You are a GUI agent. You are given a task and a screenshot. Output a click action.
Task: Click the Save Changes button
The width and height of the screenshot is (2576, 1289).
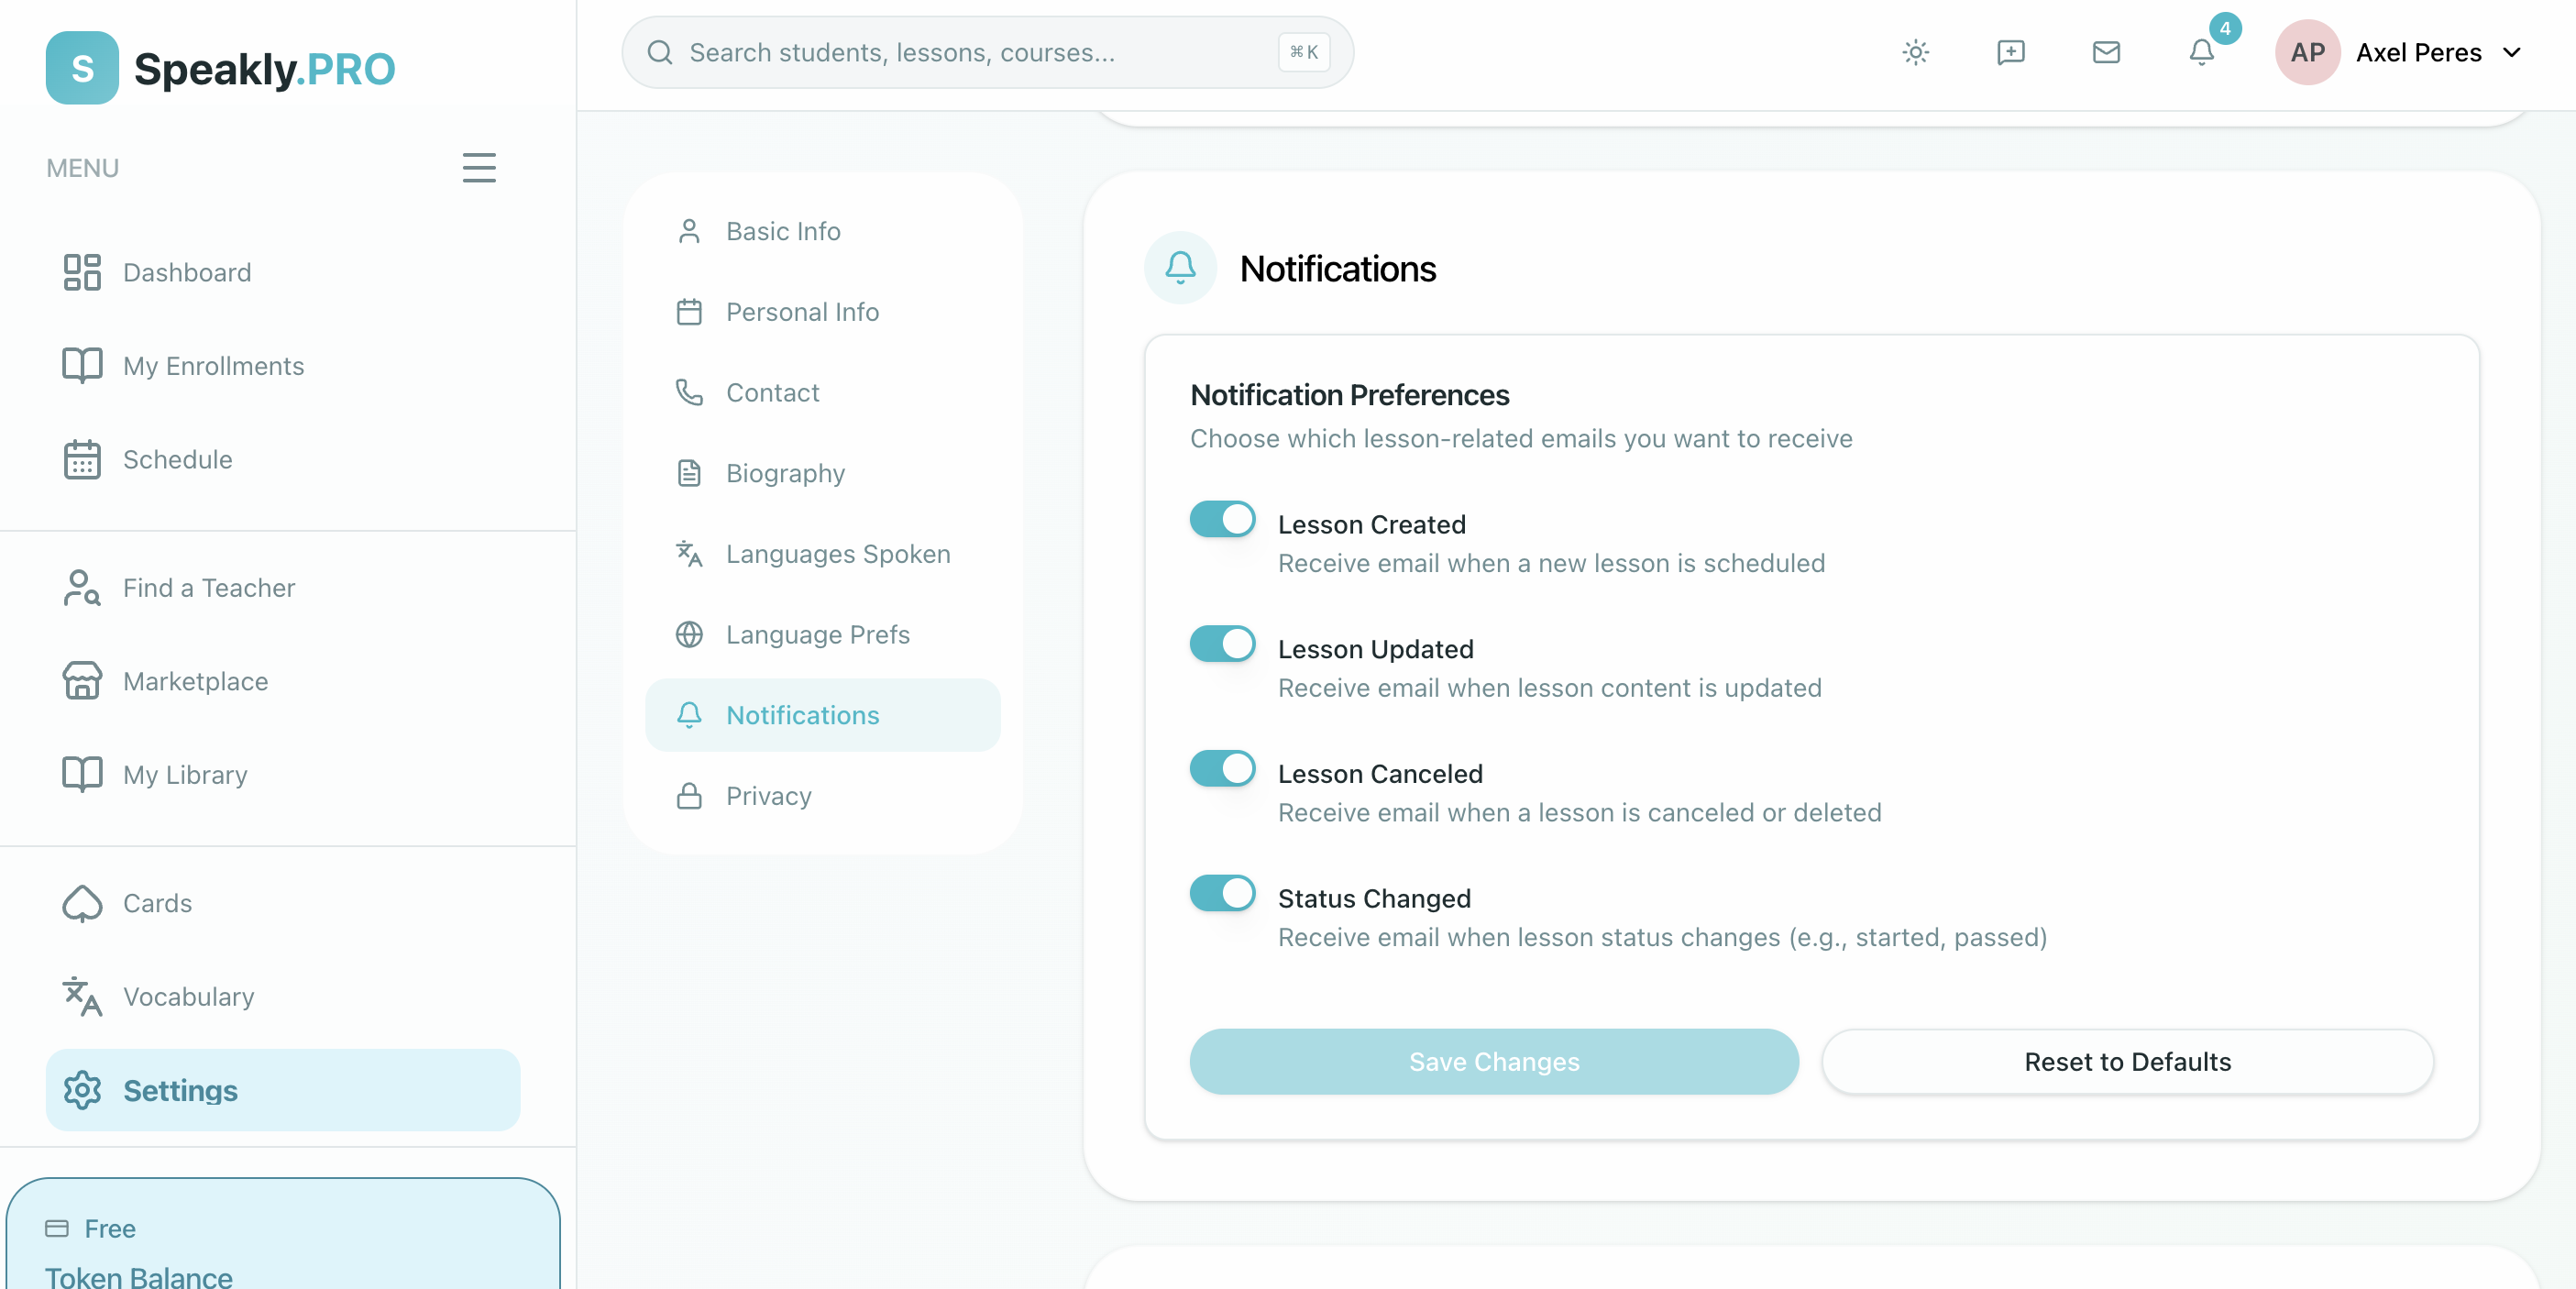[1493, 1061]
